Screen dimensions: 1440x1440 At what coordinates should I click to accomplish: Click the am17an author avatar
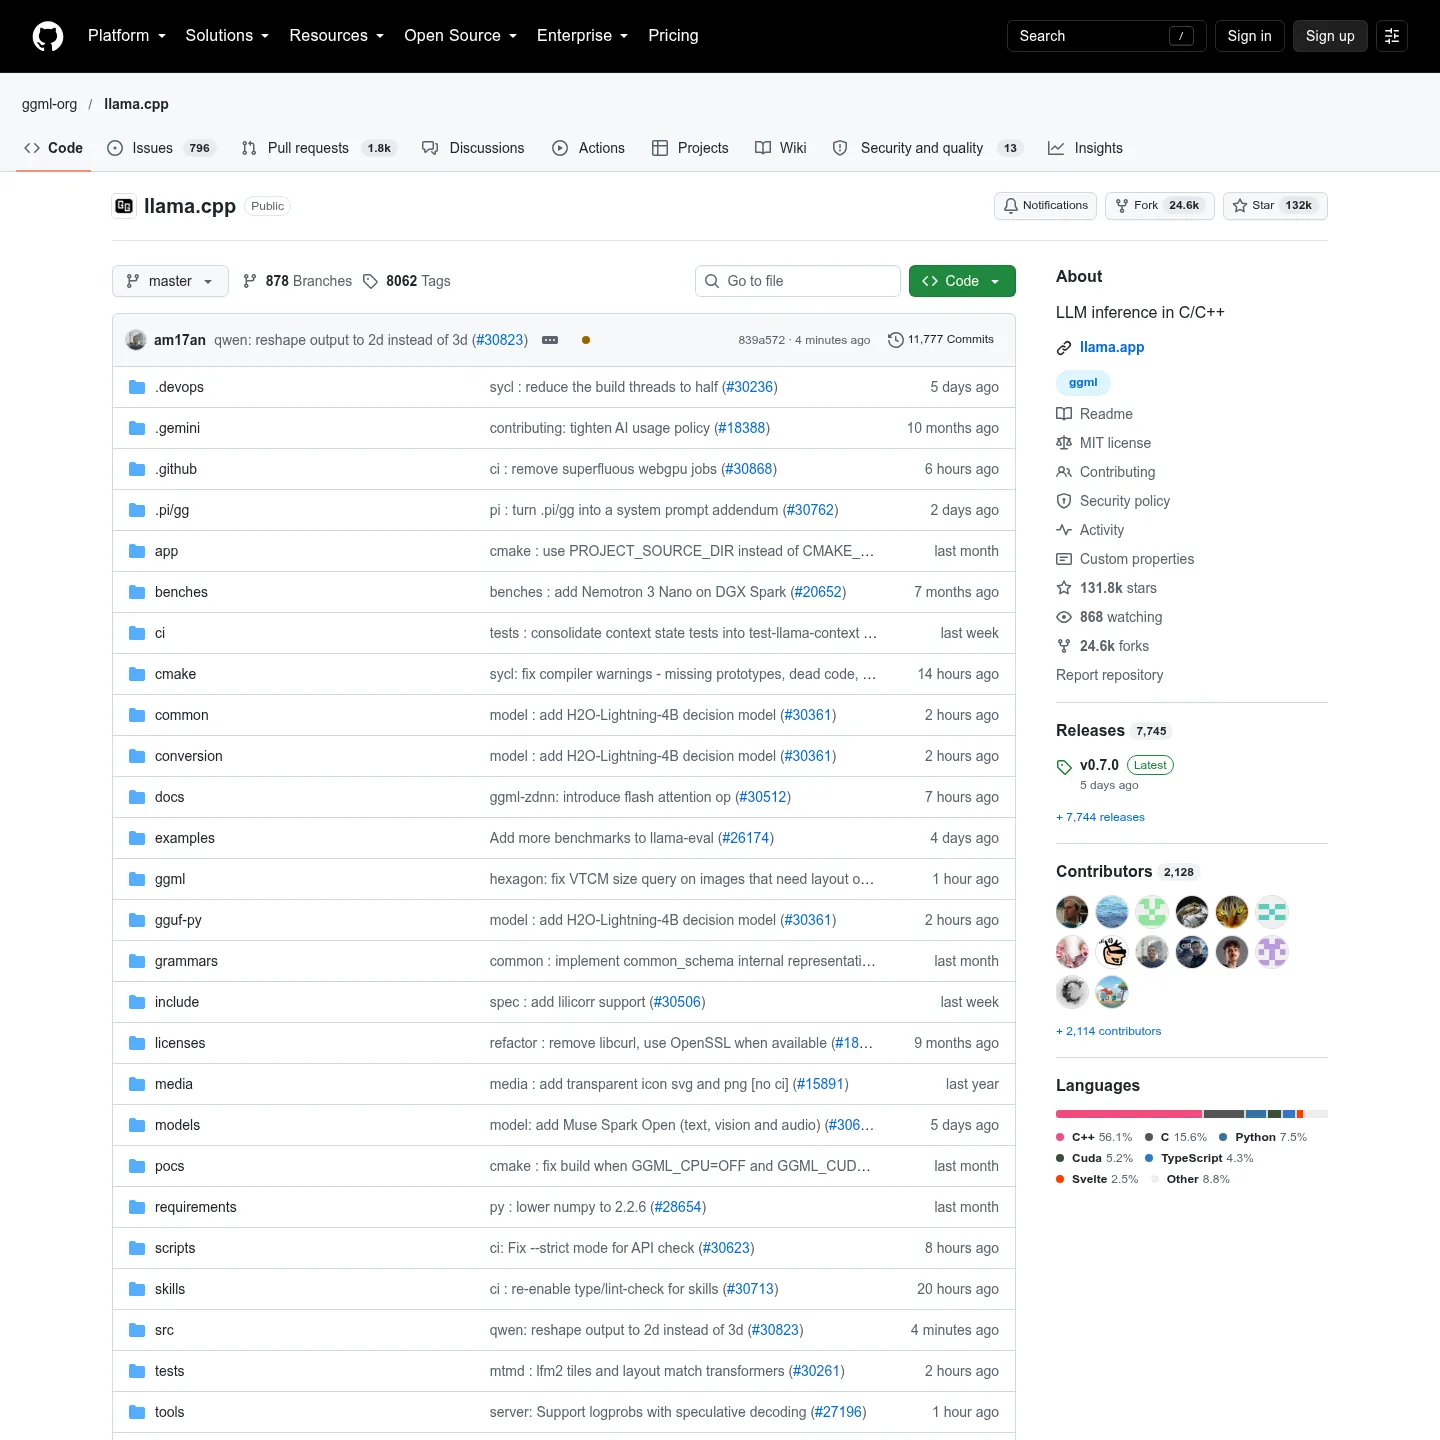click(x=136, y=340)
